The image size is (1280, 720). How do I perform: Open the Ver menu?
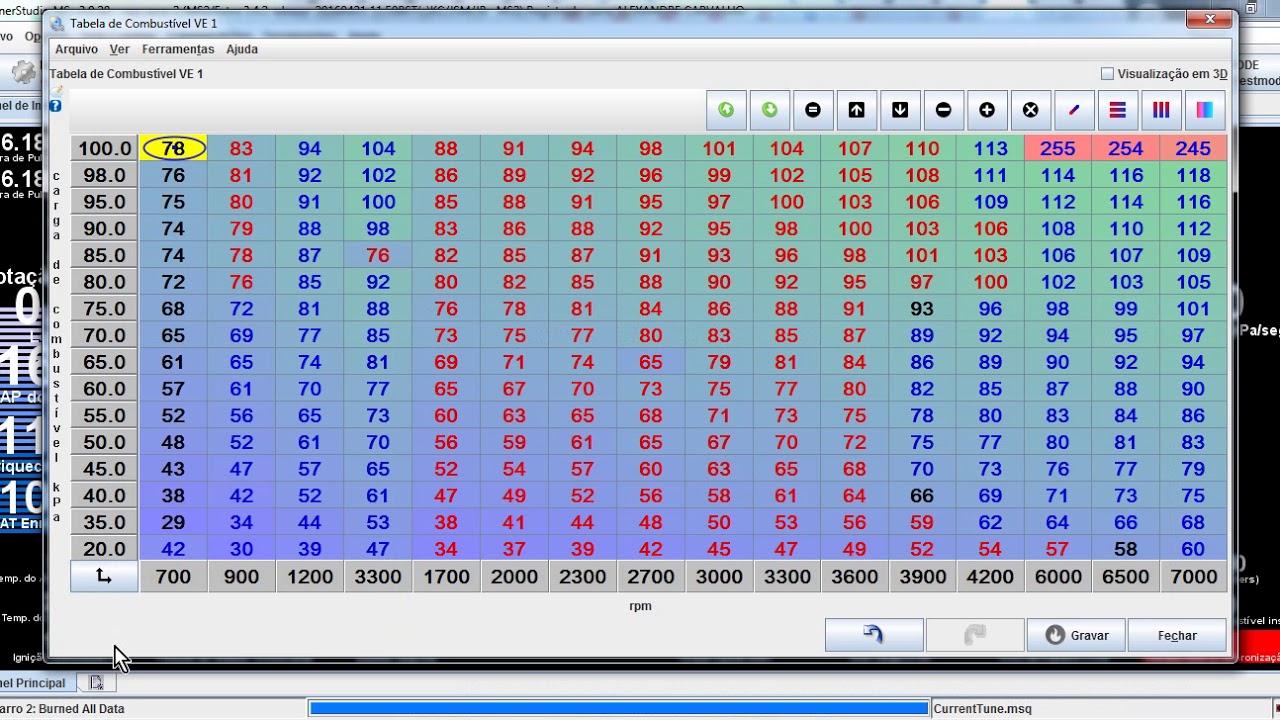pos(119,49)
